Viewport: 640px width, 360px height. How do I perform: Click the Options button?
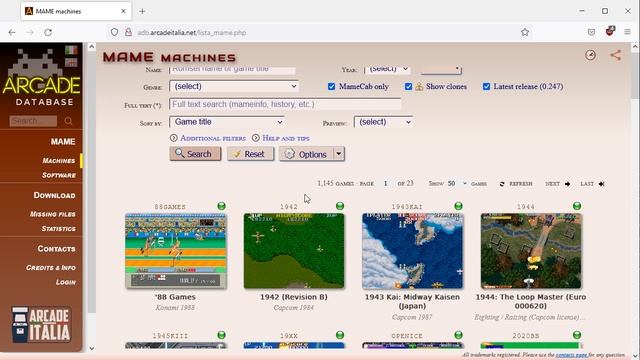click(307, 154)
